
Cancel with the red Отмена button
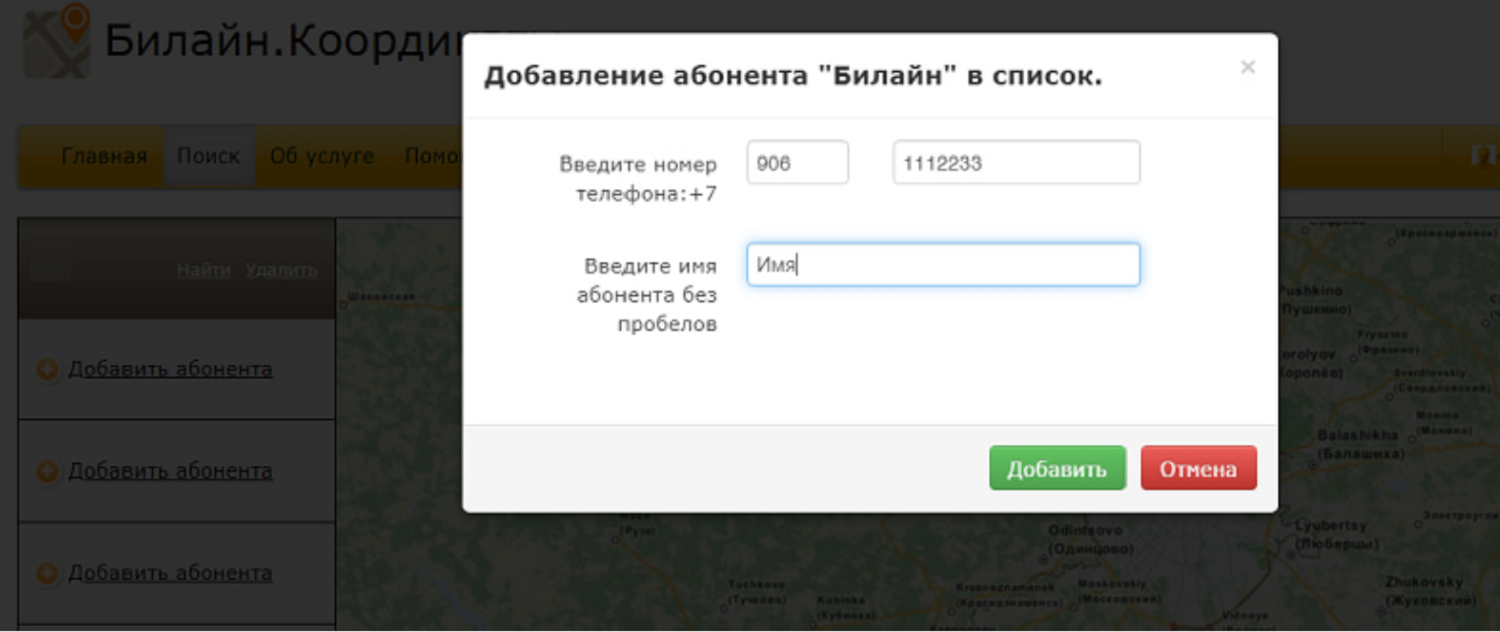click(x=1198, y=468)
